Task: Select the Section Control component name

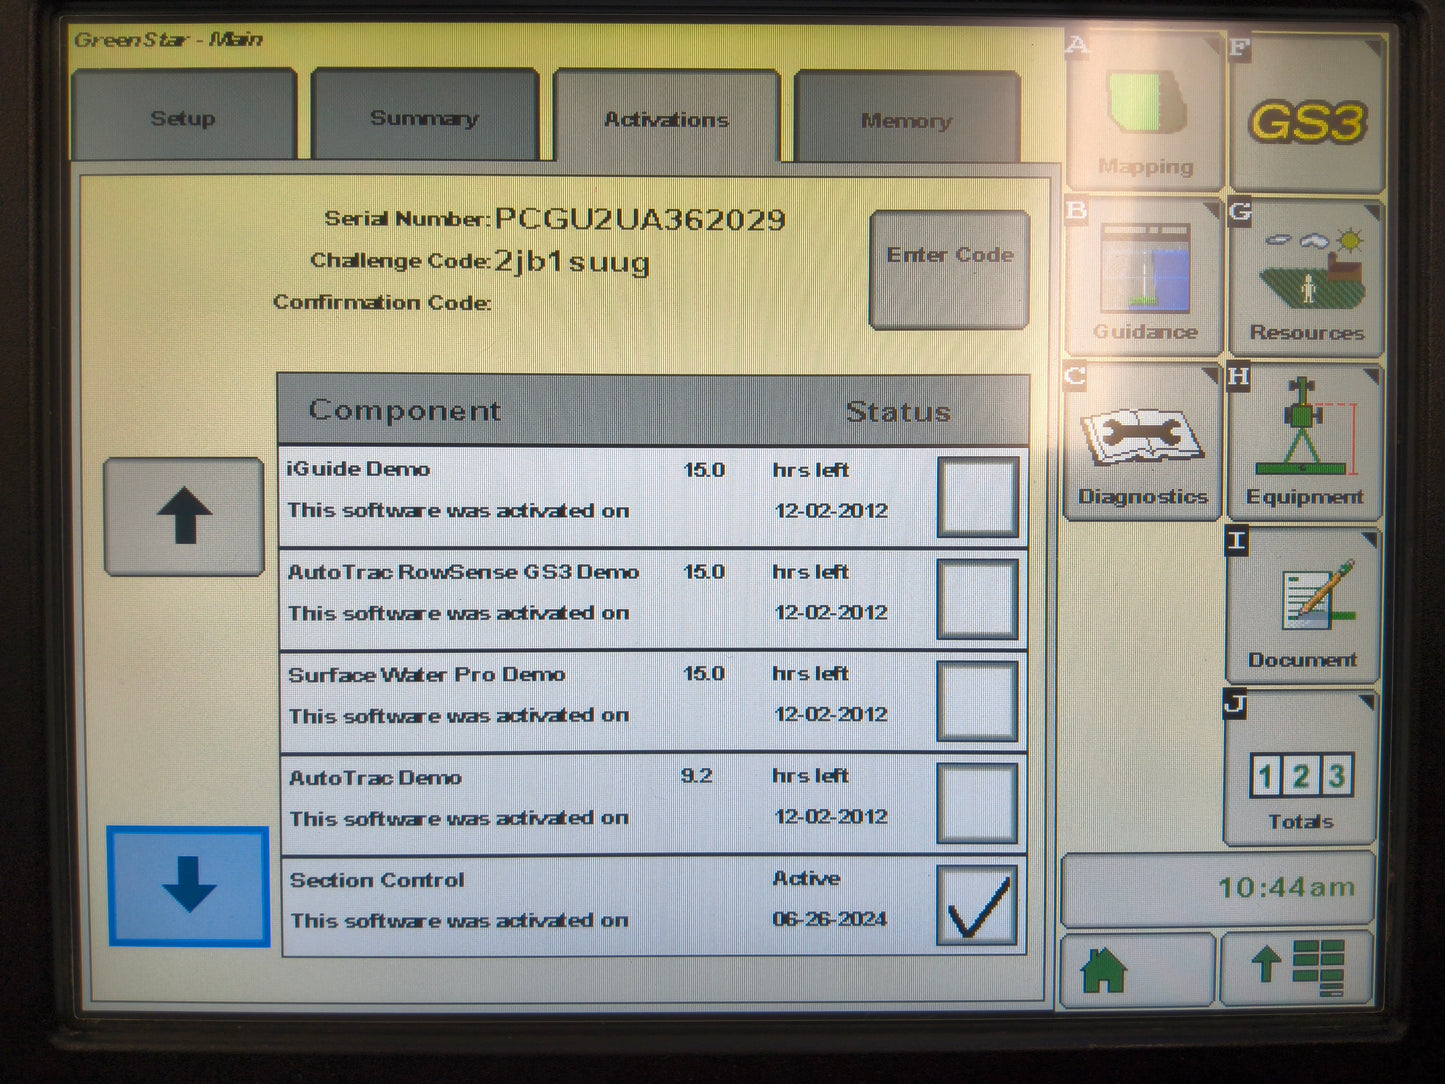Action: [x=377, y=880]
